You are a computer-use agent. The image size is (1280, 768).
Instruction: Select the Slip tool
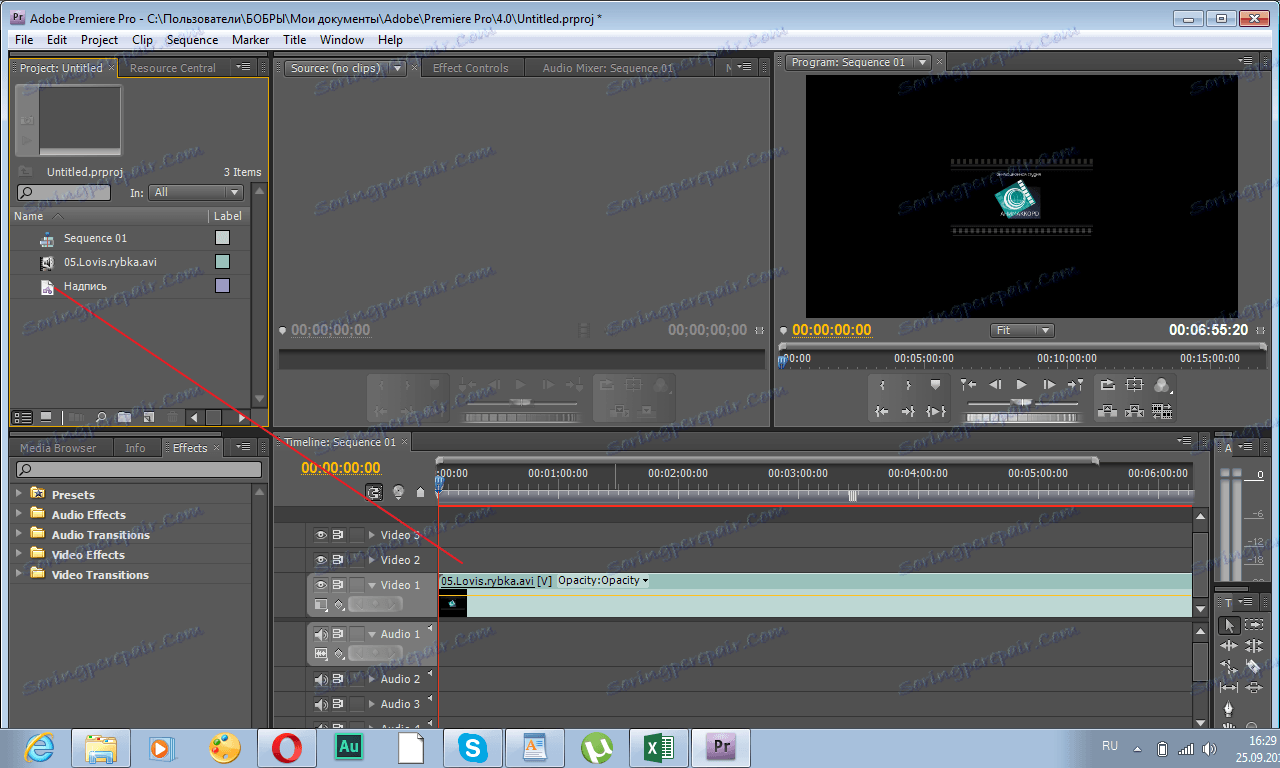pos(1229,687)
